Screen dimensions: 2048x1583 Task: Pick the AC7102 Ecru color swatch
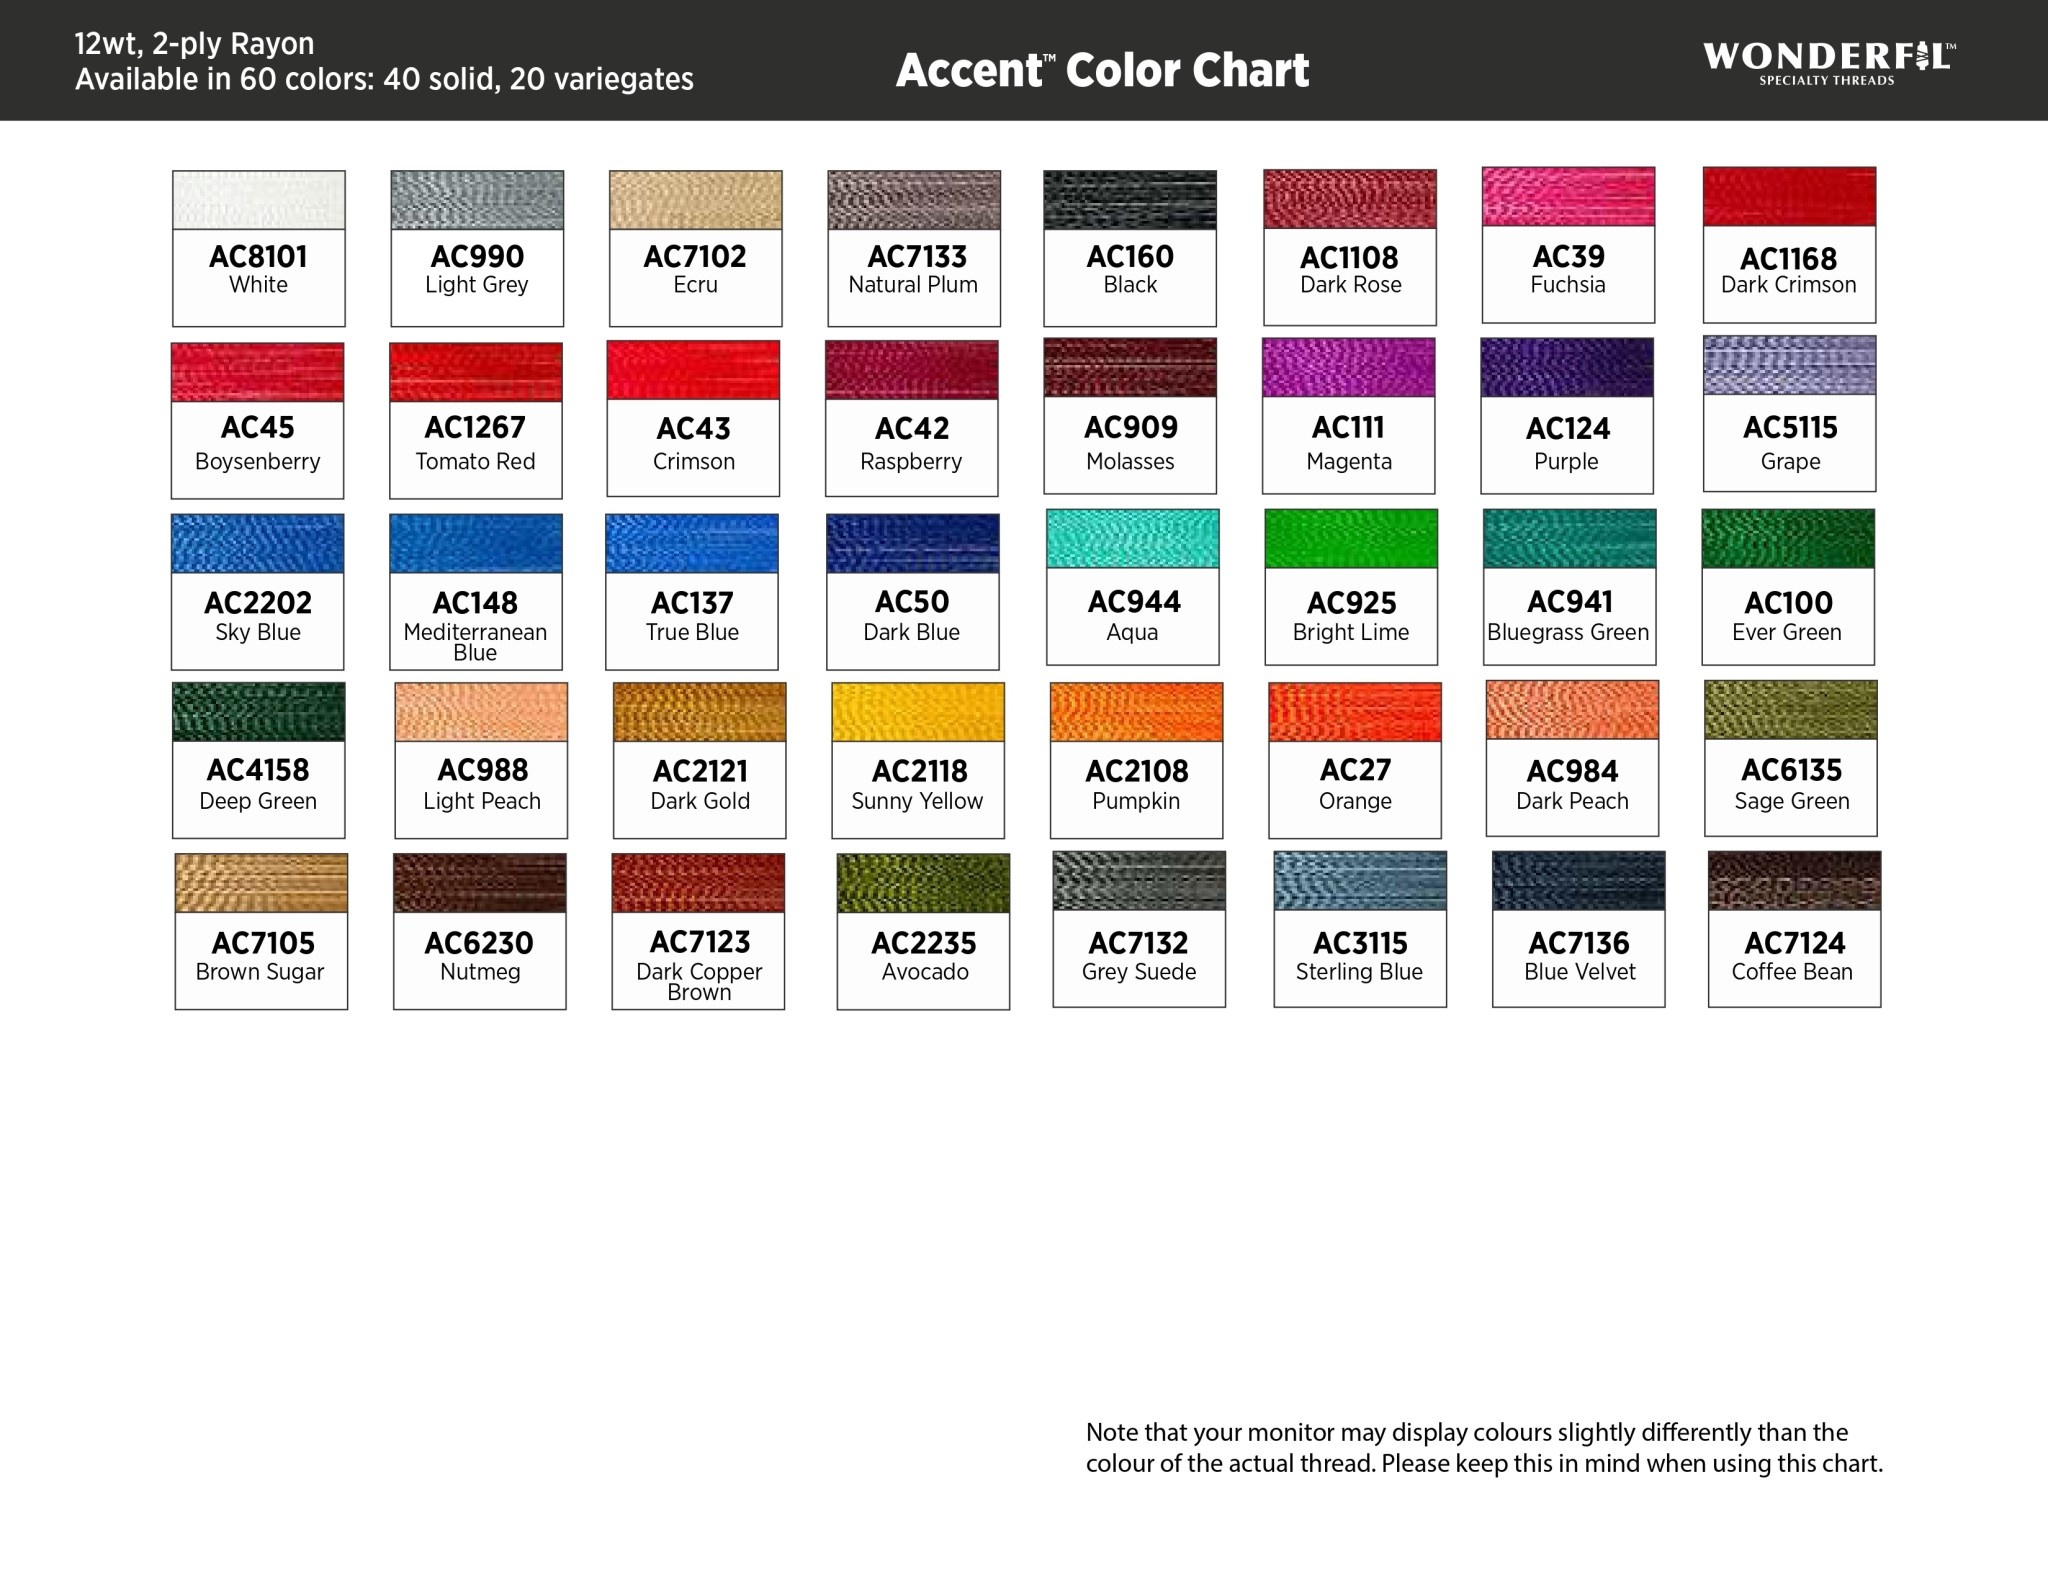696,248
